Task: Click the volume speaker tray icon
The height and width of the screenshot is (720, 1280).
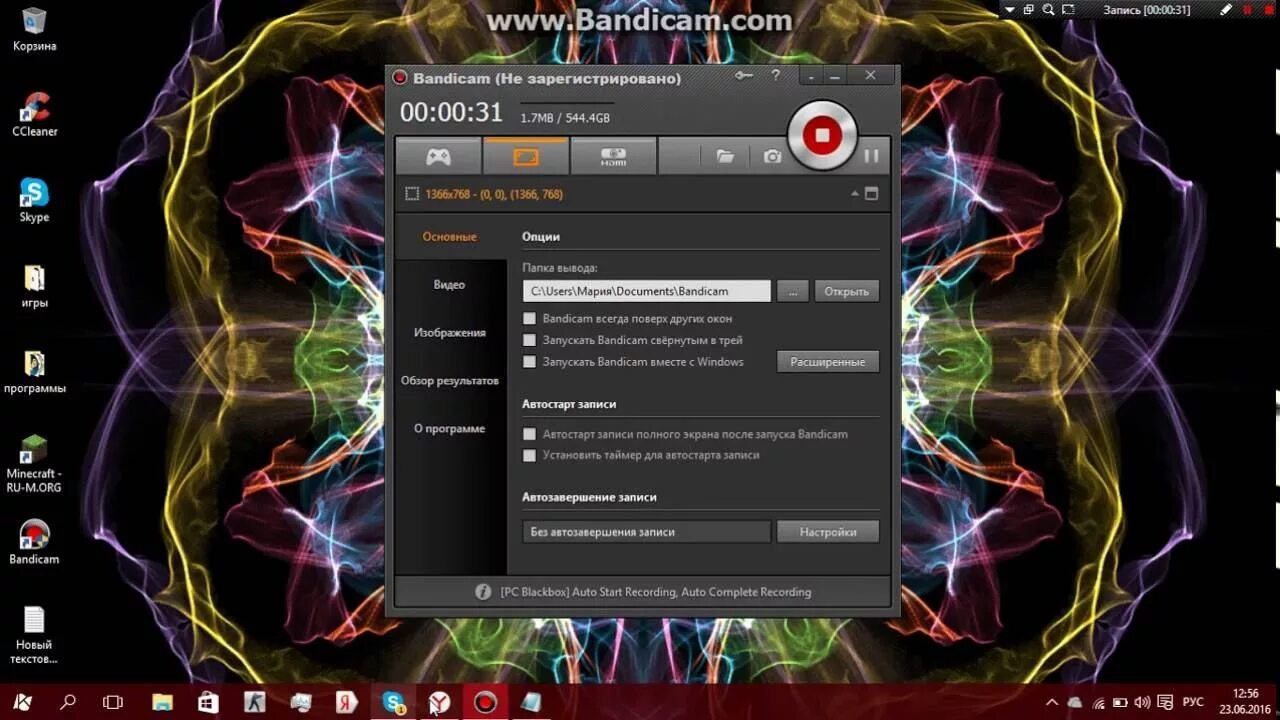Action: point(1144,702)
